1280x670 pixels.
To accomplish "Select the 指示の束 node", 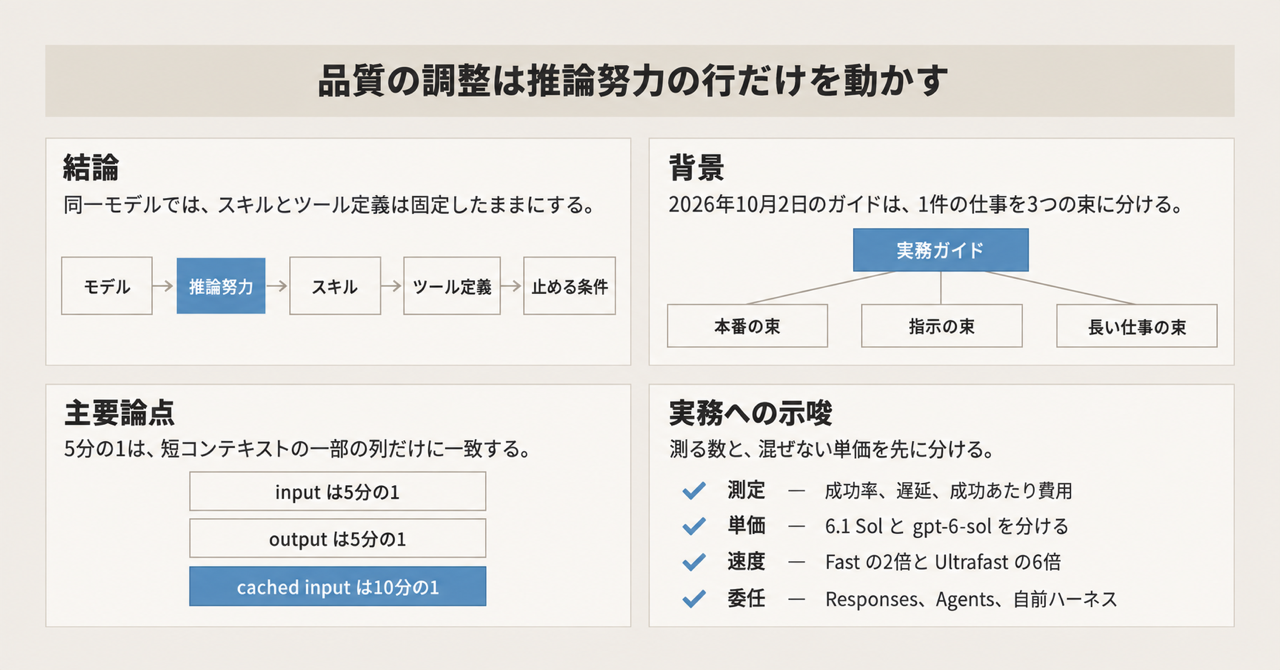I will point(942,326).
